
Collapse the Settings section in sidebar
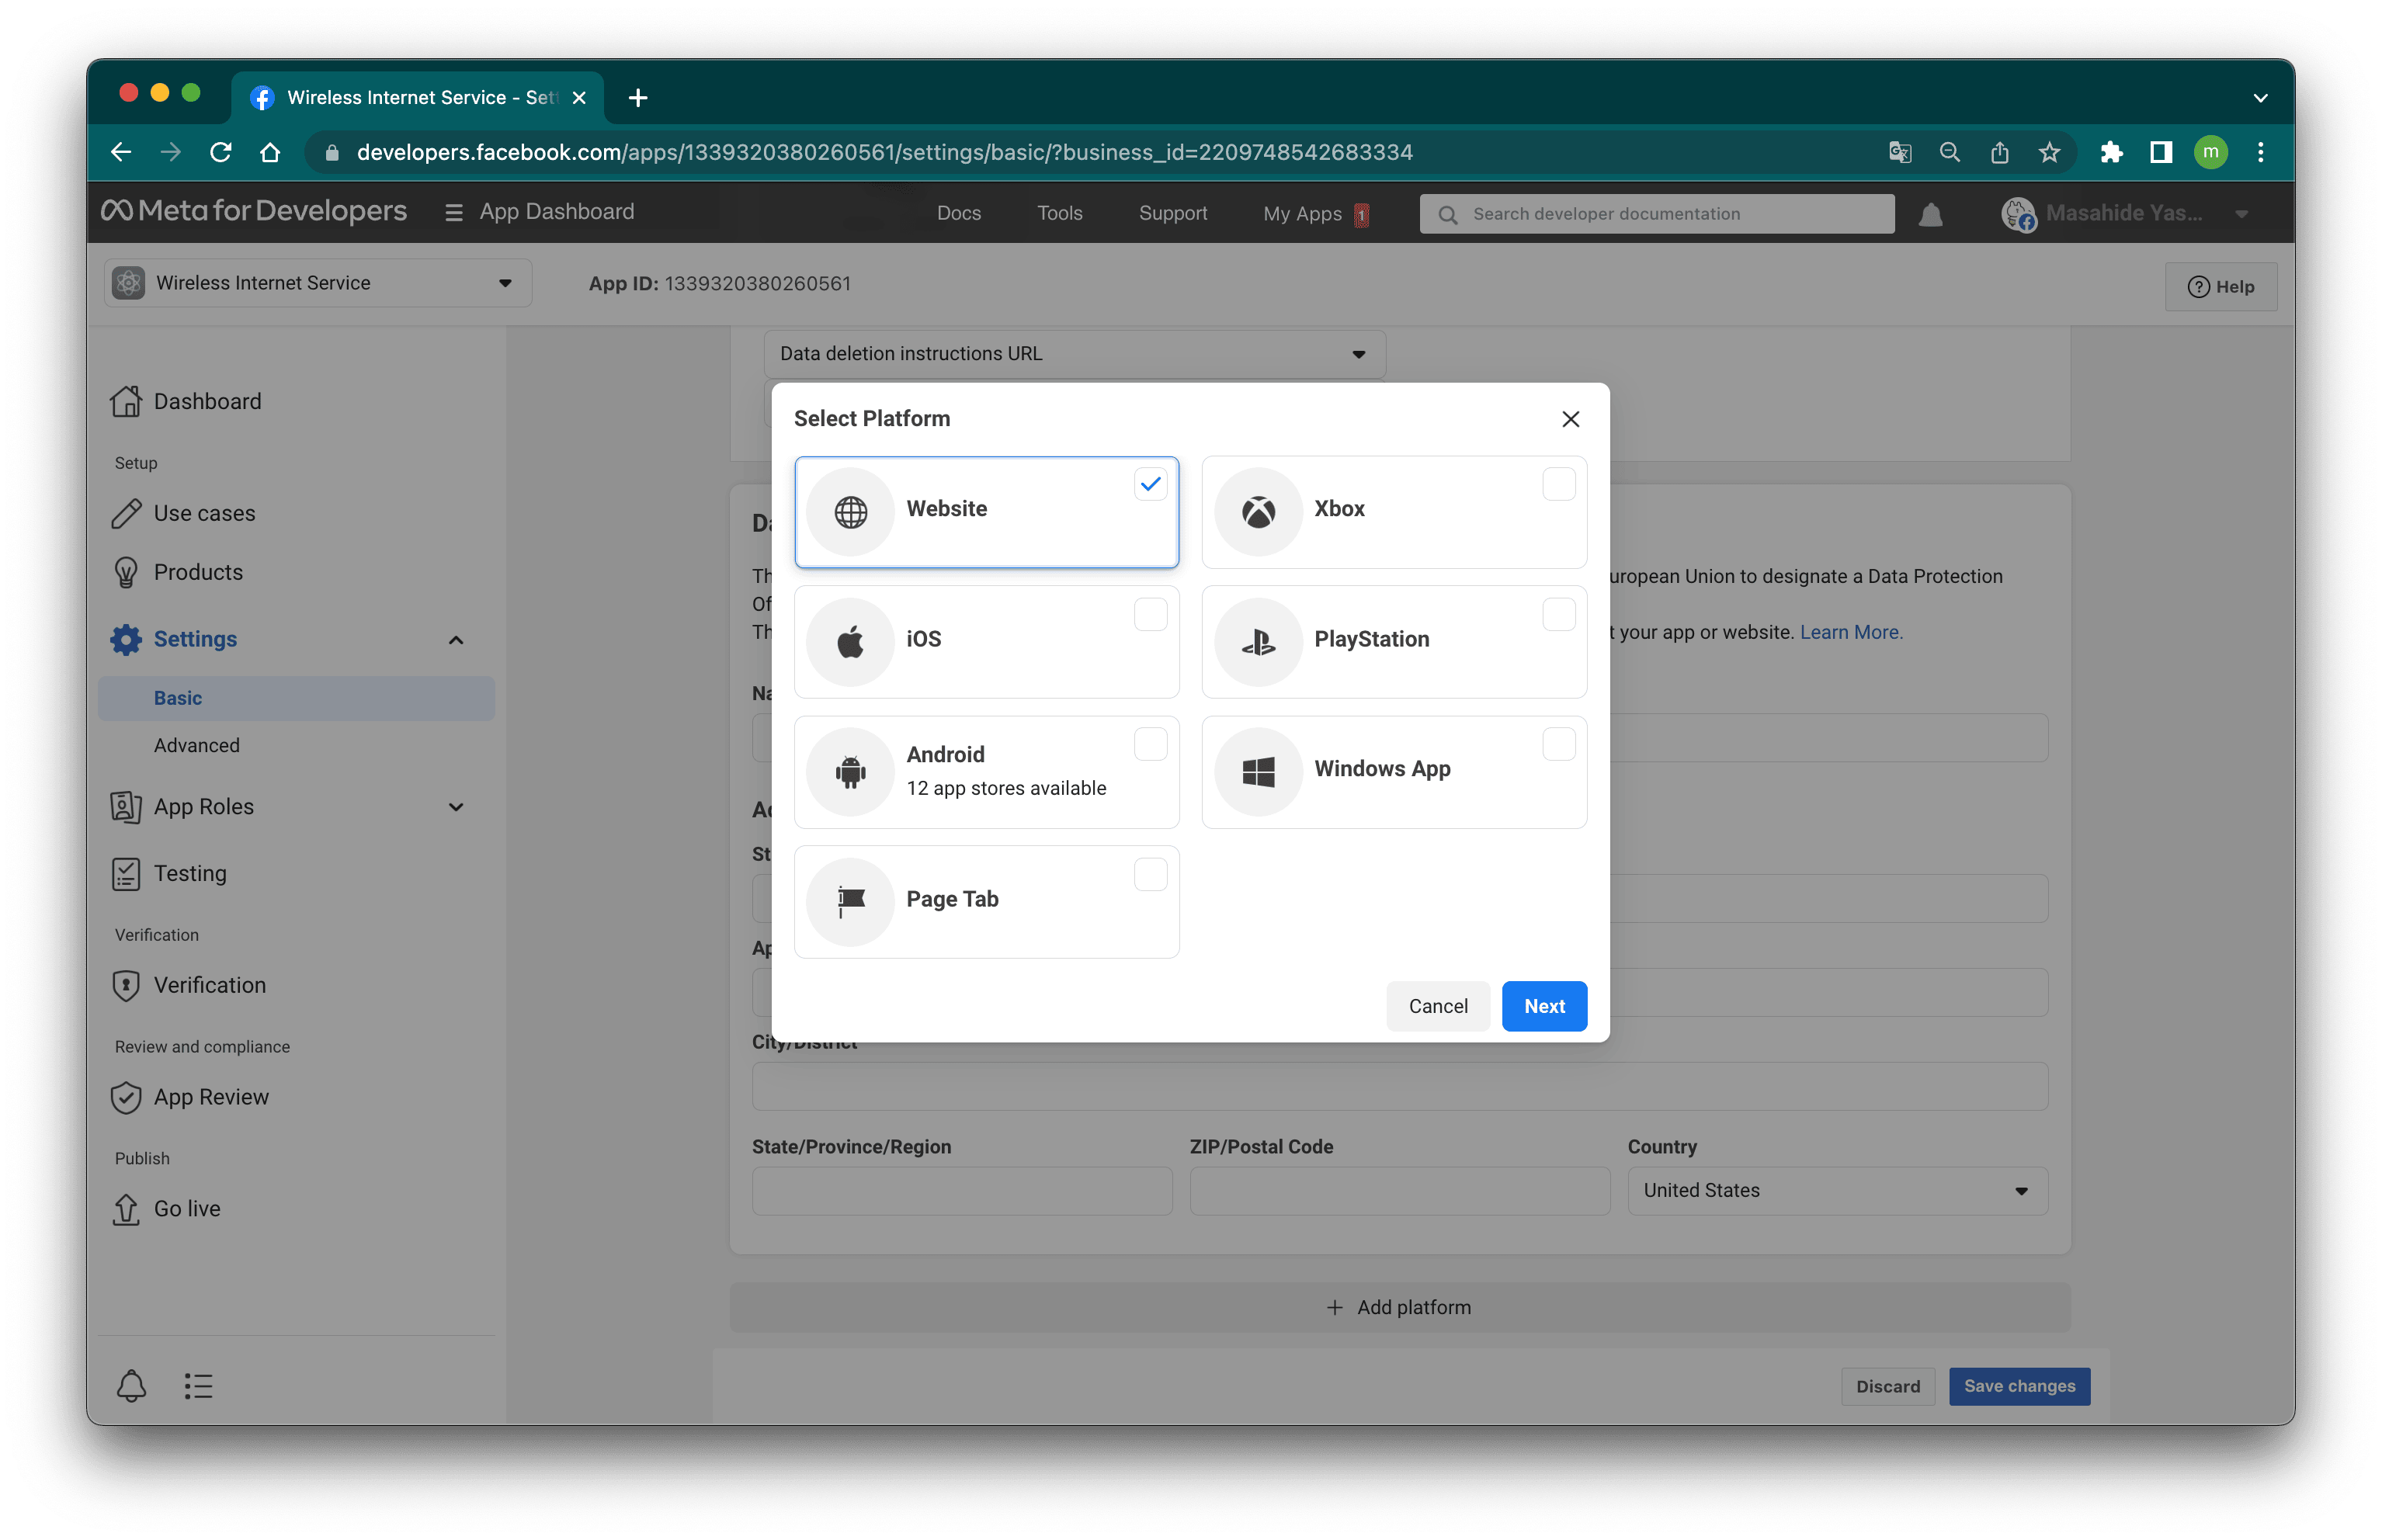[455, 640]
